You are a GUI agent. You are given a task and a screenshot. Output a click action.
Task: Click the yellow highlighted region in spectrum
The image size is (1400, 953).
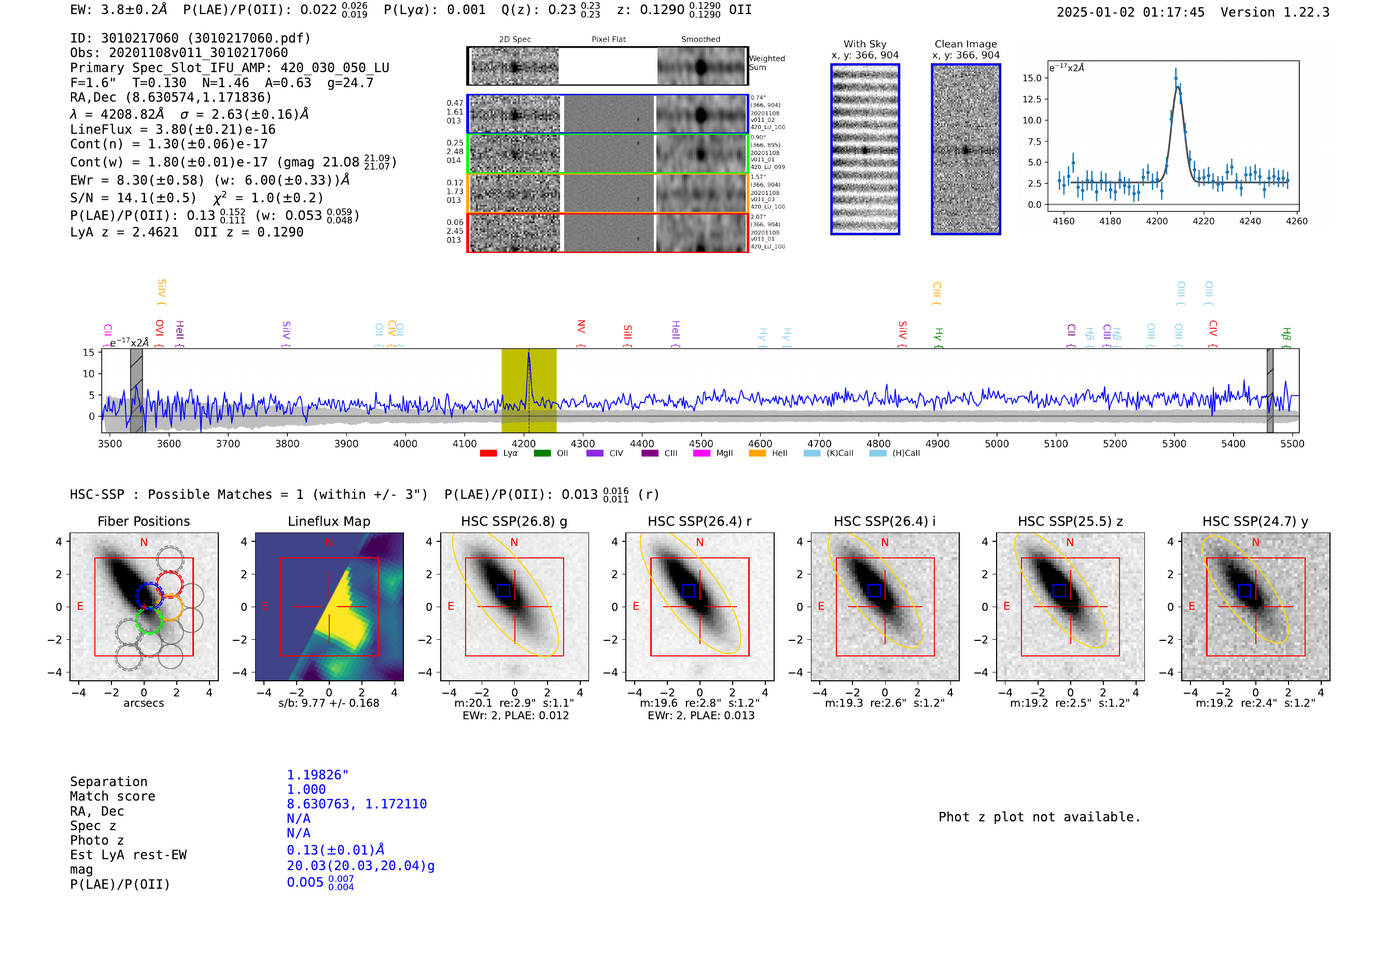pos(529,391)
